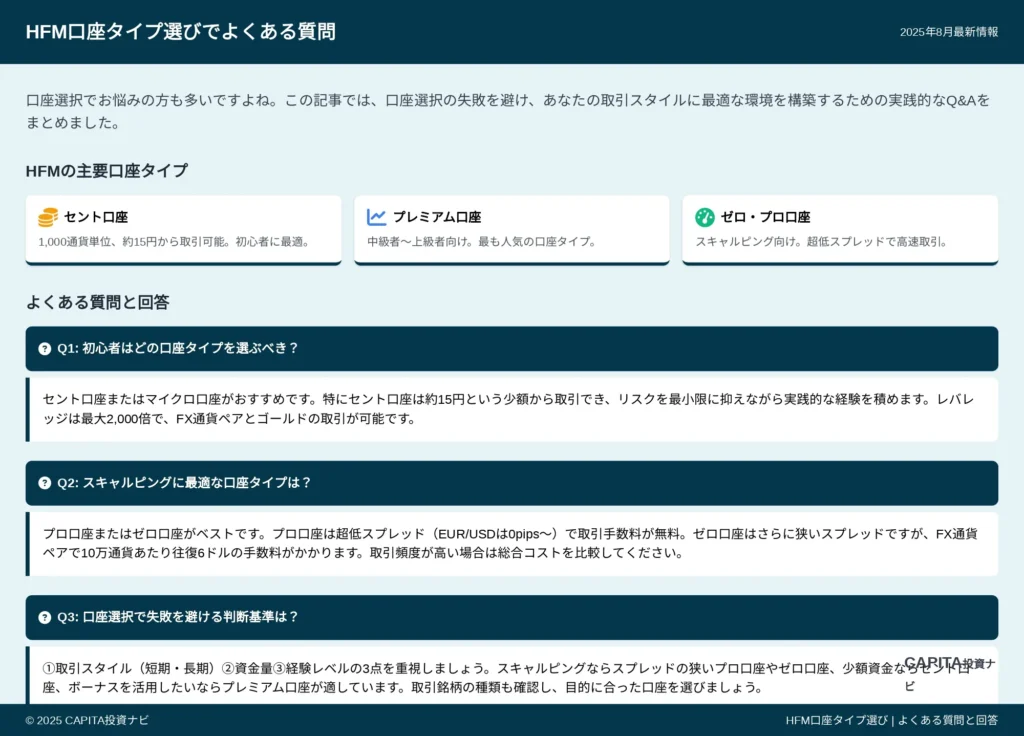Click the よくある質問と回答 section heading
1024x736 pixels.
(97, 302)
